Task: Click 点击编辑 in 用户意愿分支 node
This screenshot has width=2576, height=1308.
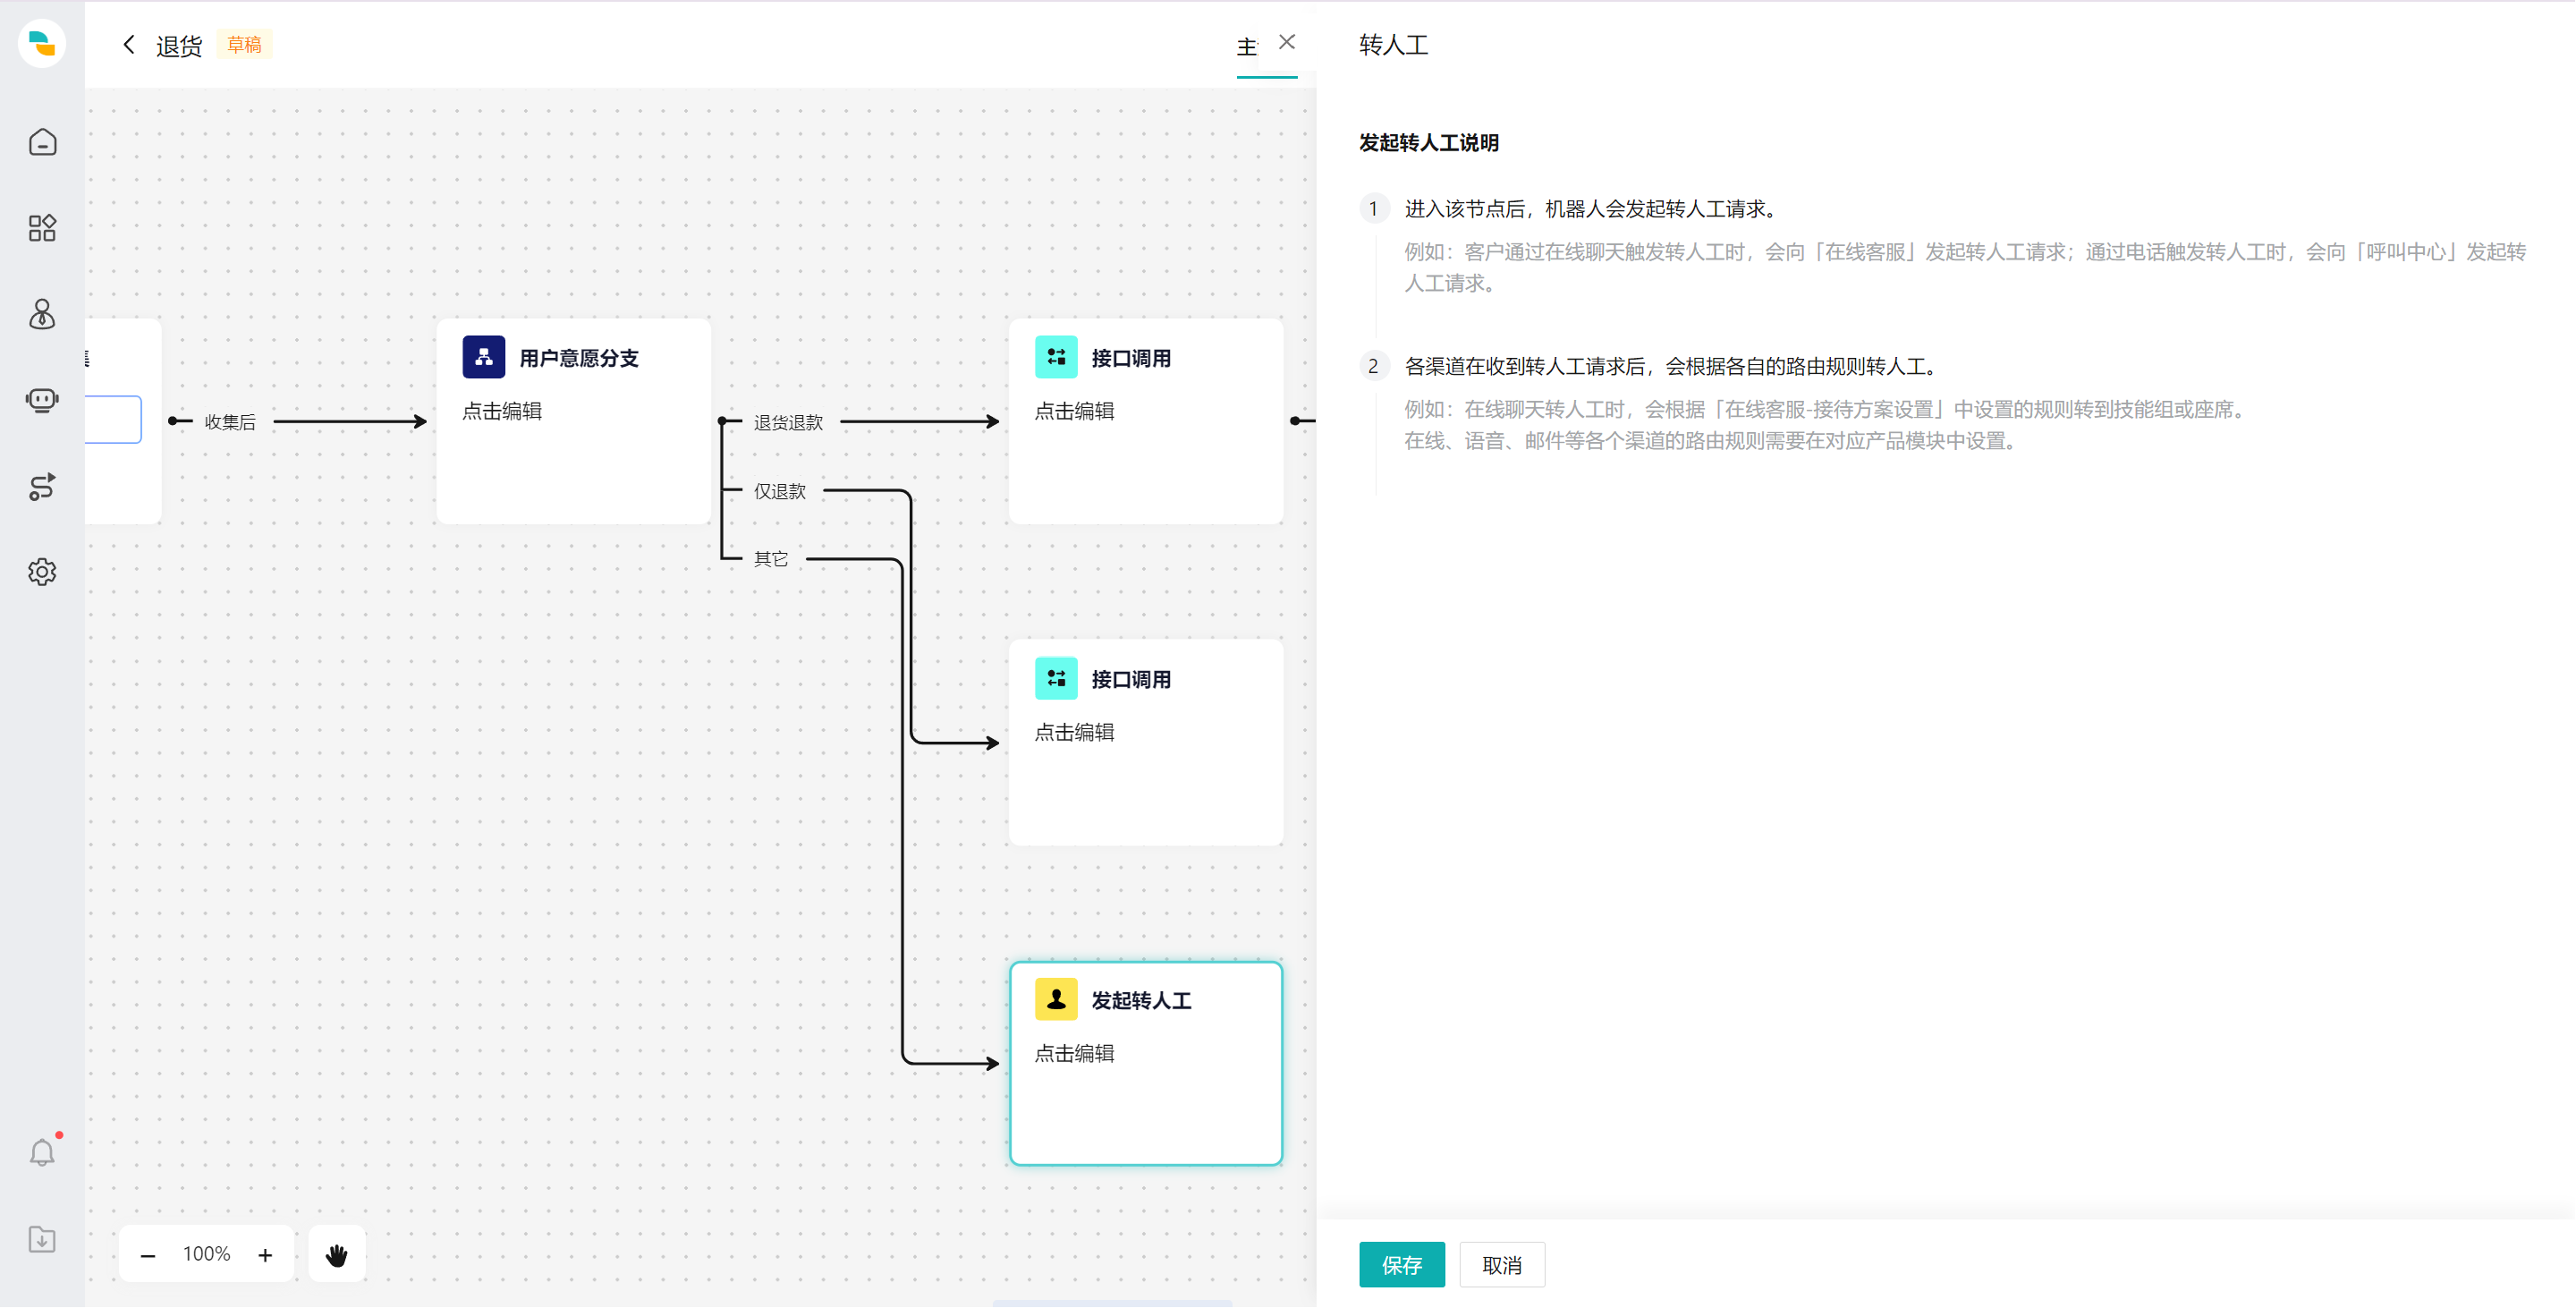Action: pos(502,411)
